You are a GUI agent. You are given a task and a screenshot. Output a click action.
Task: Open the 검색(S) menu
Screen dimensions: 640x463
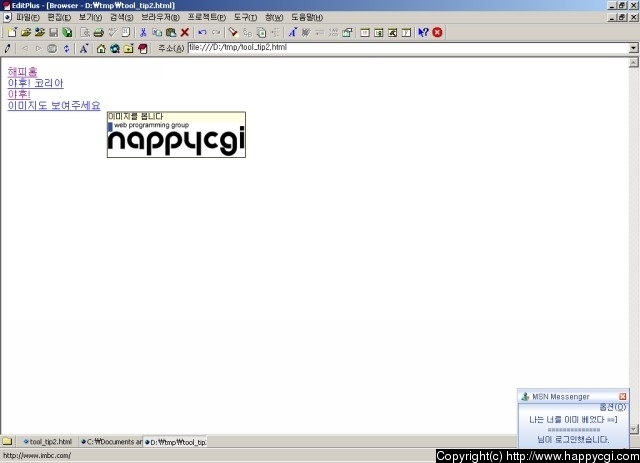[122, 18]
